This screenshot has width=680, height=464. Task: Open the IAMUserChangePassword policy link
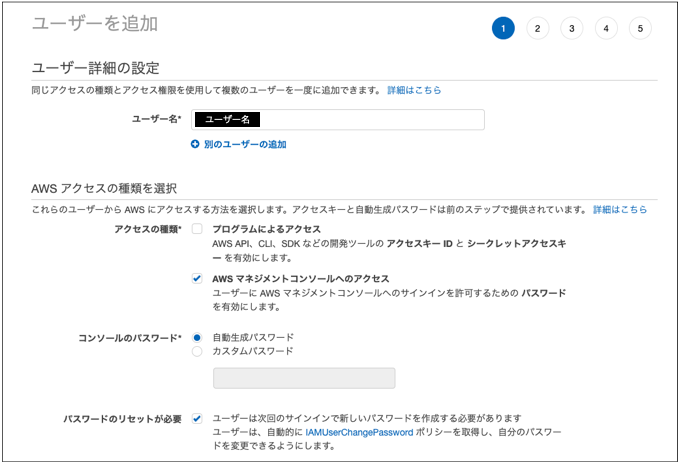[x=359, y=432]
